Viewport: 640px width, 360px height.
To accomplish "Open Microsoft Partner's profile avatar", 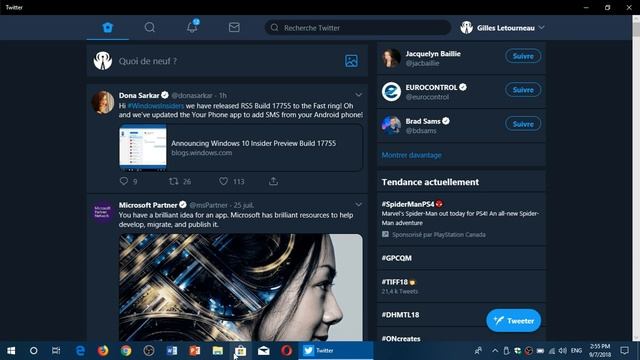I will (x=103, y=211).
